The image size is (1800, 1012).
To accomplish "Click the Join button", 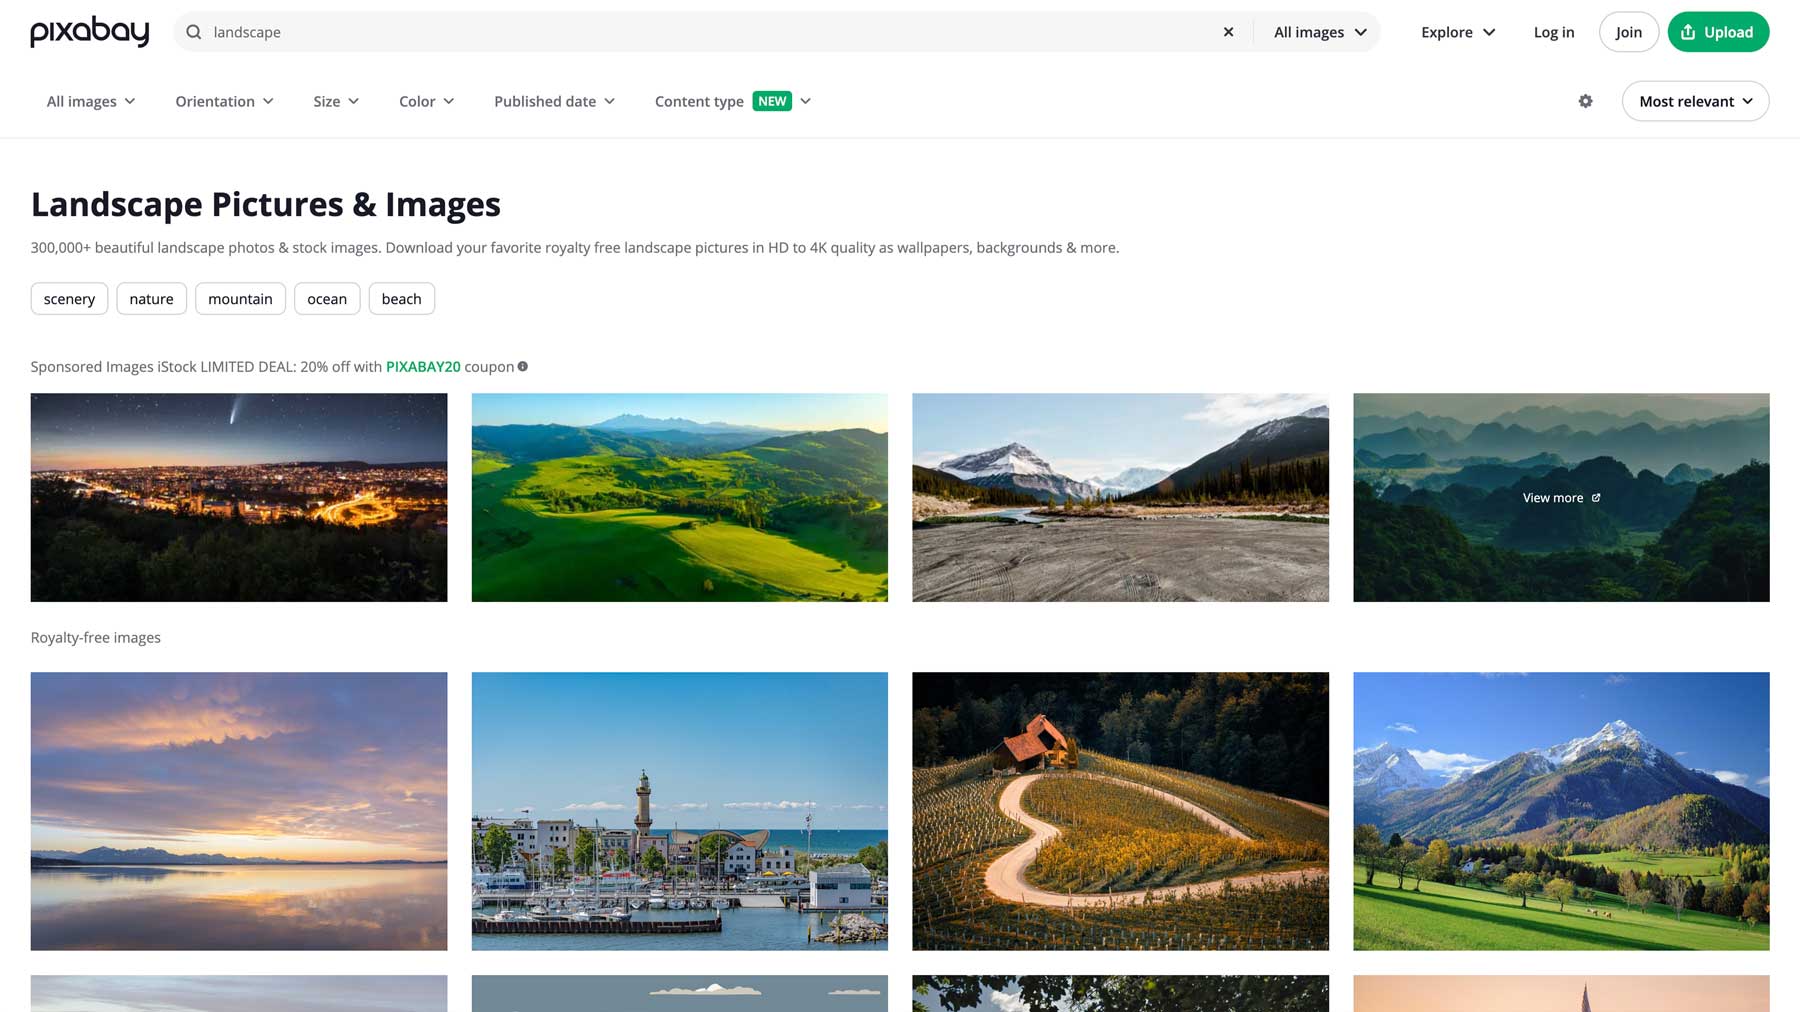I will 1628,32.
